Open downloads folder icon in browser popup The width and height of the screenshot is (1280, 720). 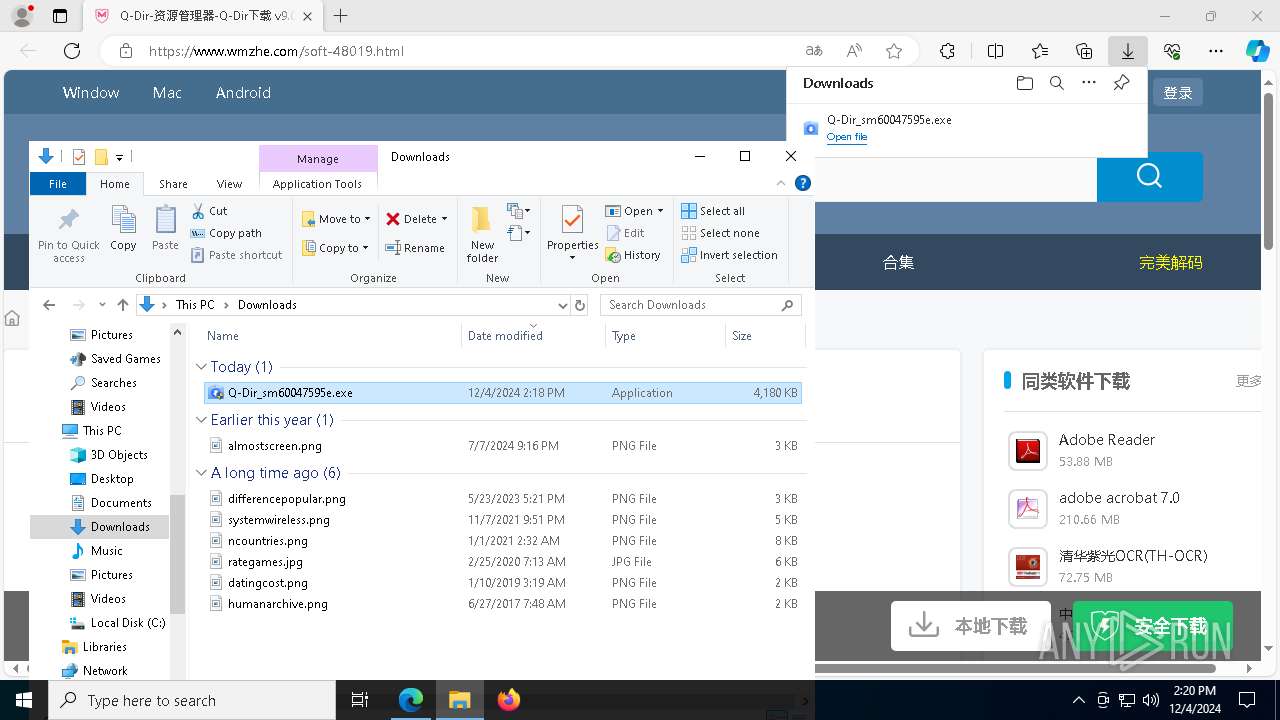pyautogui.click(x=1024, y=83)
